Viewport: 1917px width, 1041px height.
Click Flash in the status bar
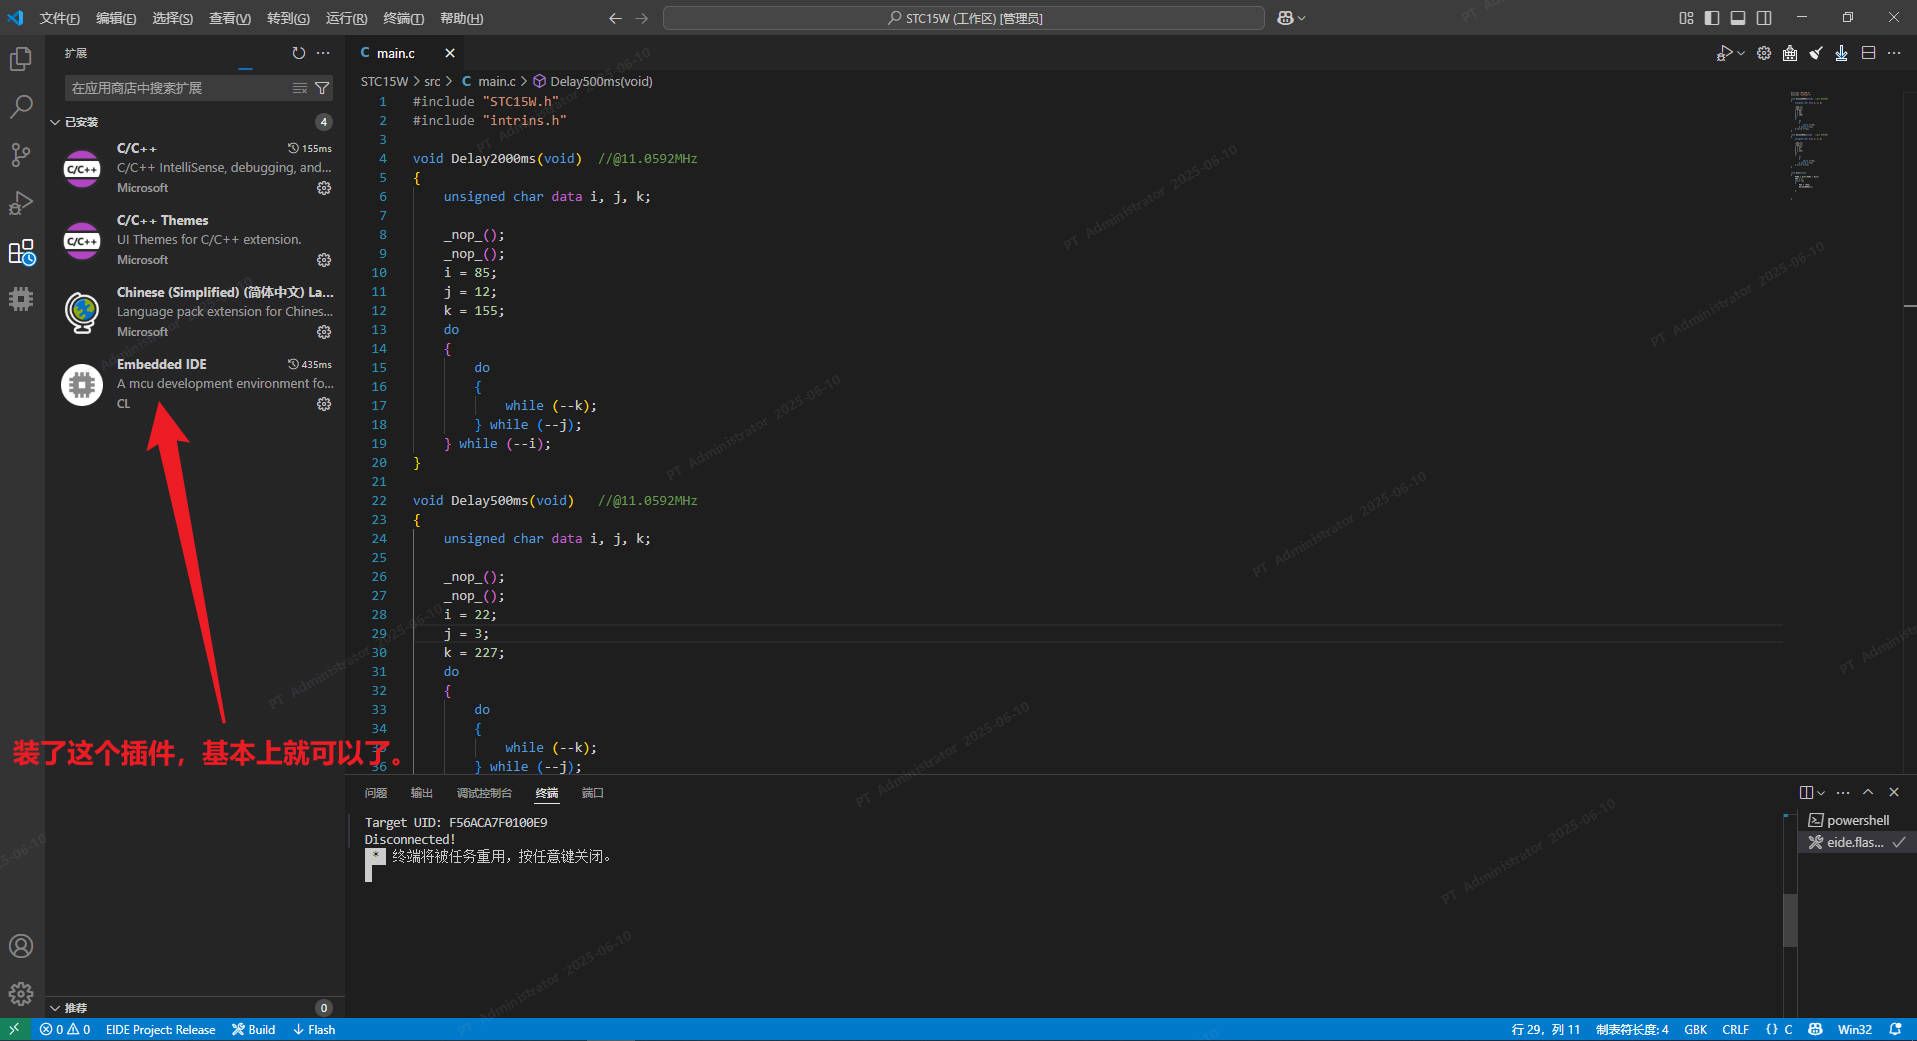(315, 1029)
